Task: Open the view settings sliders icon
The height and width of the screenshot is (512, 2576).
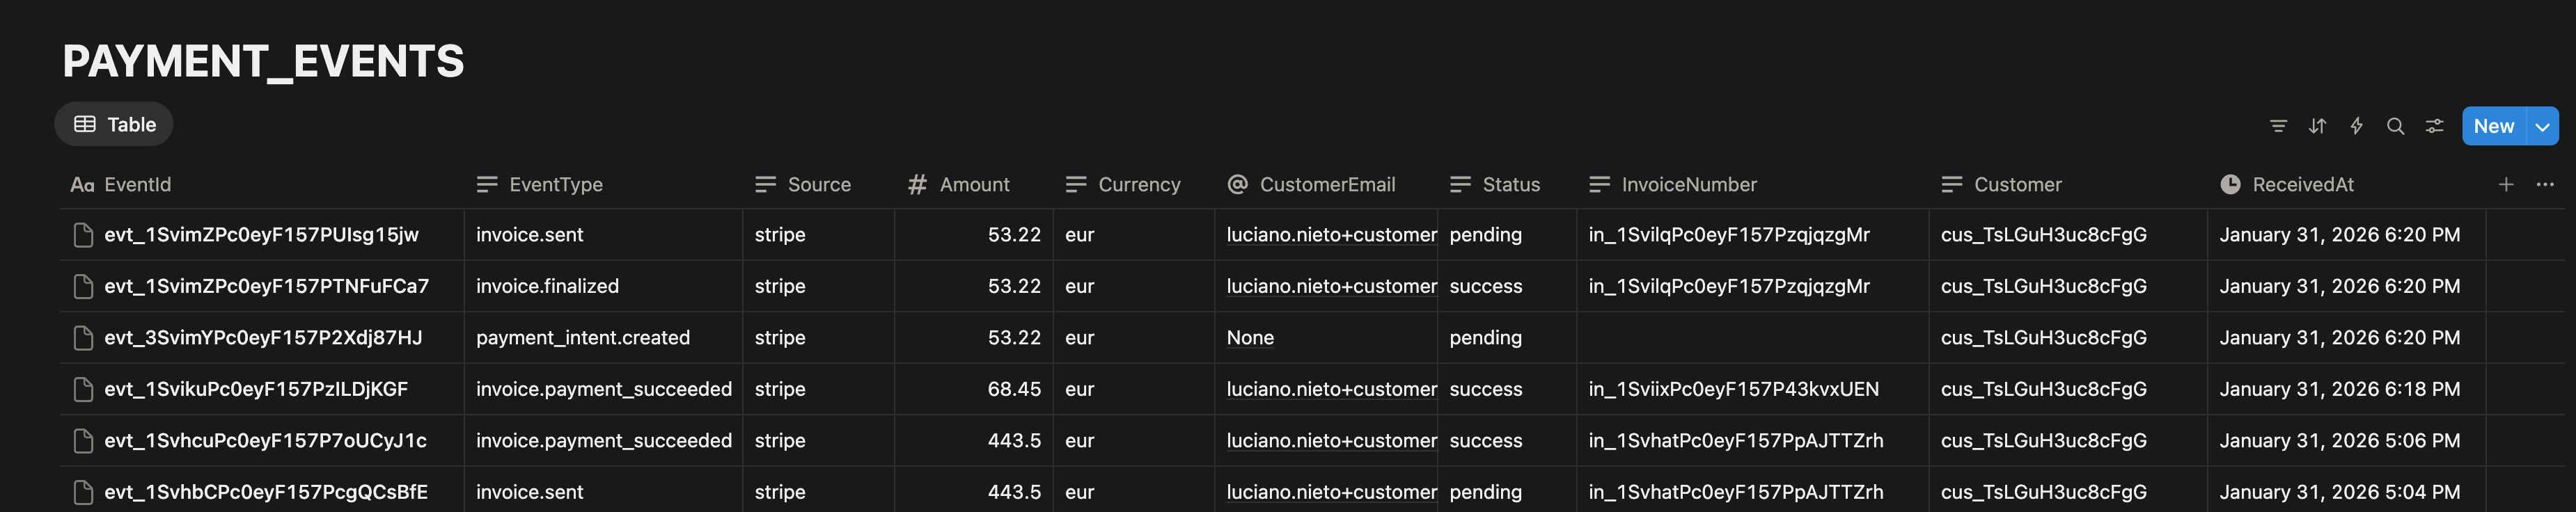Action: [2434, 126]
